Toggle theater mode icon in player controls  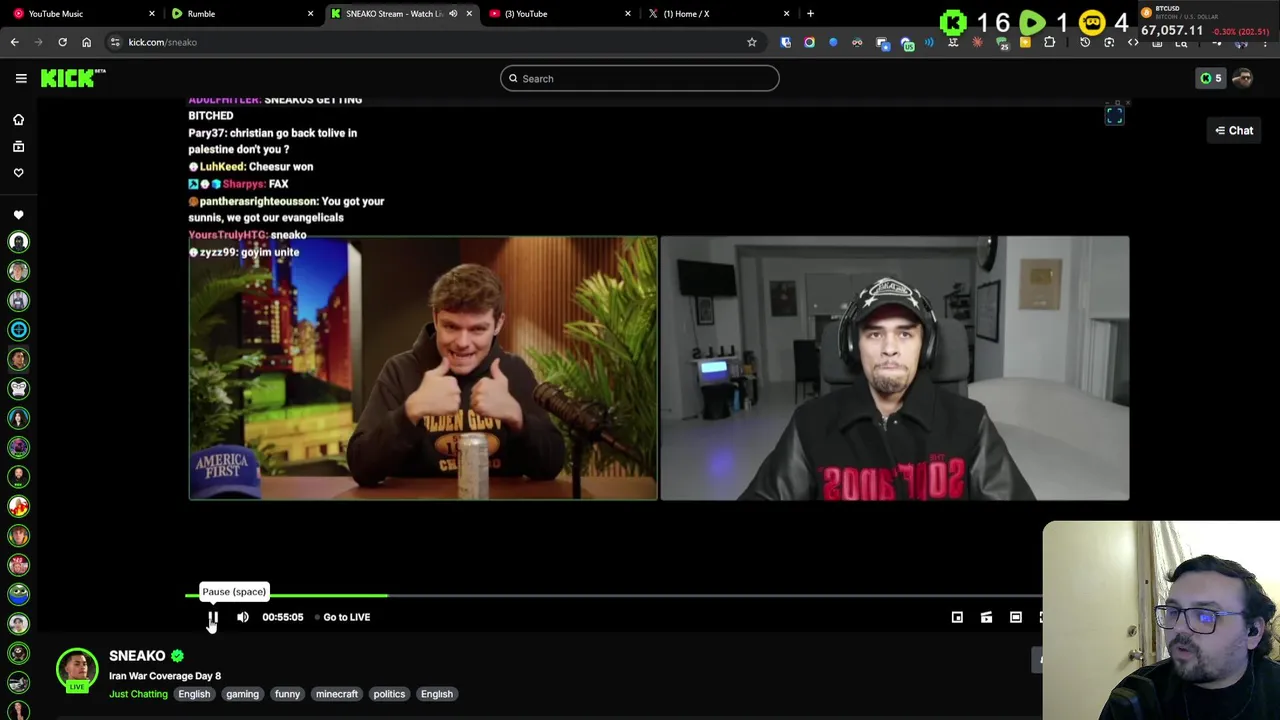tap(1016, 617)
